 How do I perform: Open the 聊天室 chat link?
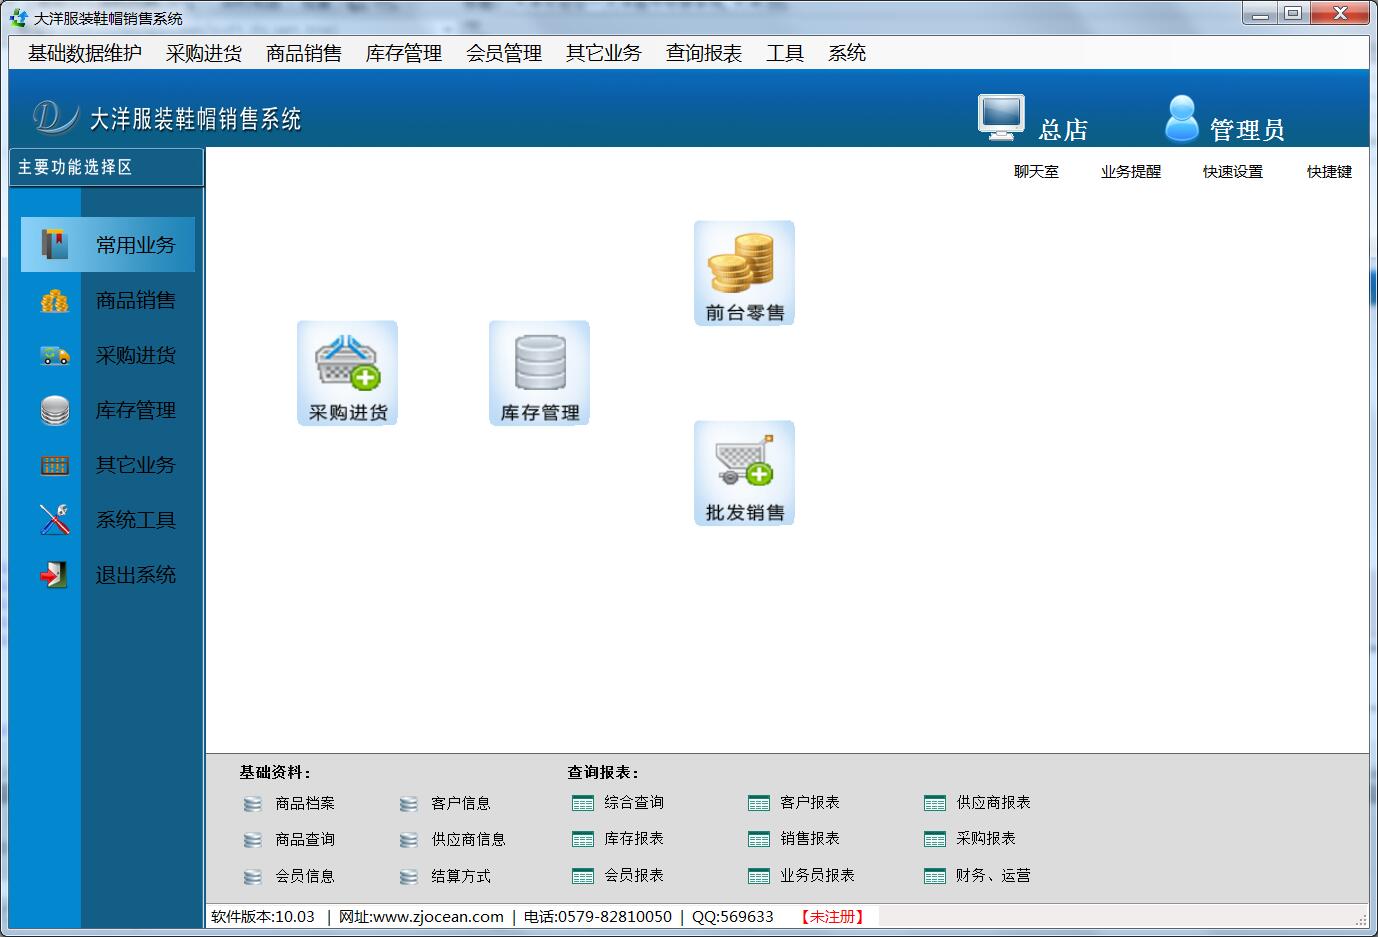pos(1035,171)
